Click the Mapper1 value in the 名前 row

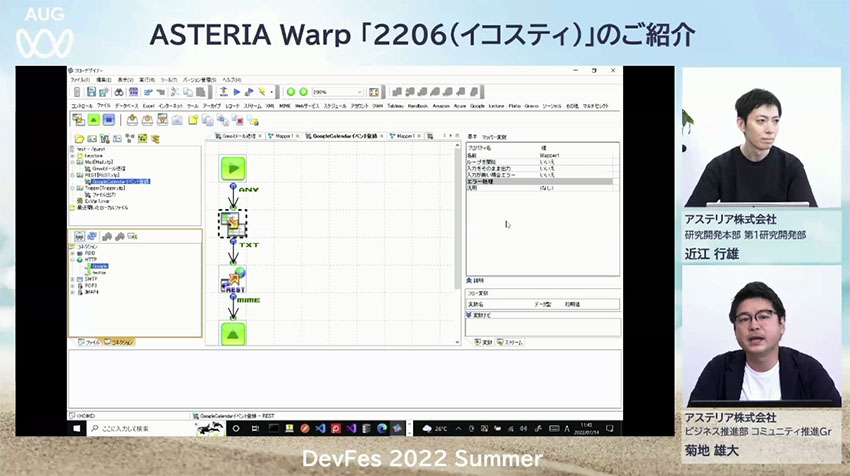pos(549,156)
